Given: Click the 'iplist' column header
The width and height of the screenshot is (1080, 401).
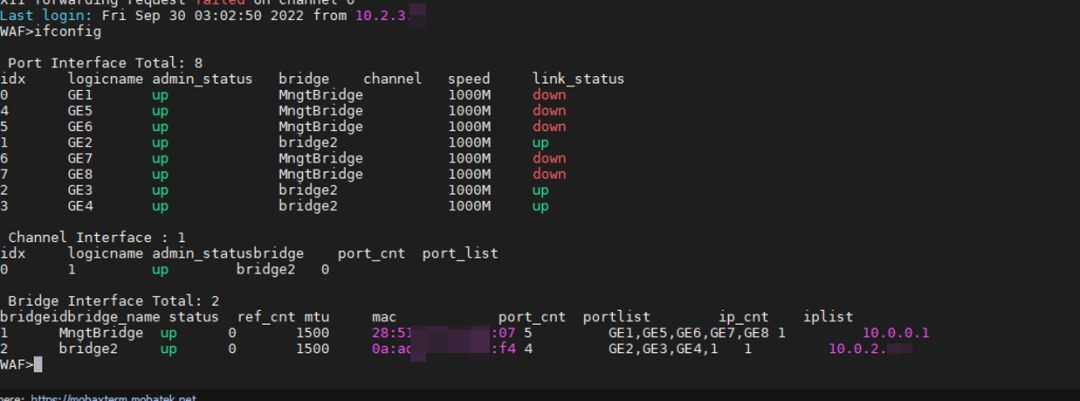Looking at the screenshot, I should (x=829, y=317).
